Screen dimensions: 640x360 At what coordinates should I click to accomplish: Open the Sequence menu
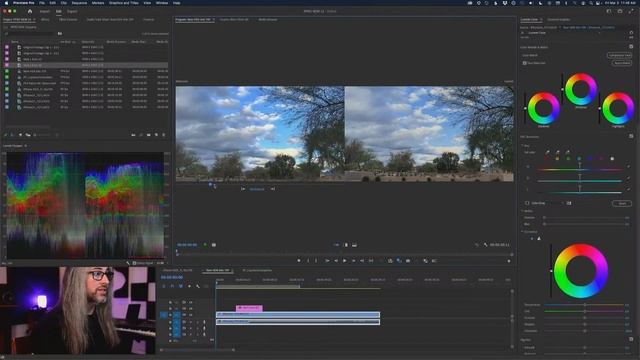[x=79, y=3]
